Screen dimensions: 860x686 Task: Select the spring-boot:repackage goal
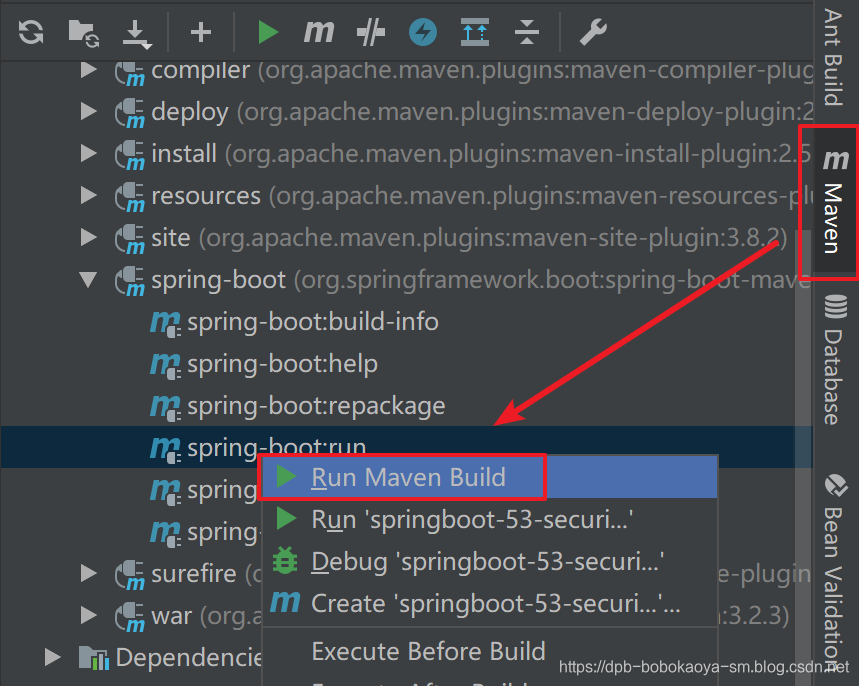click(316, 406)
